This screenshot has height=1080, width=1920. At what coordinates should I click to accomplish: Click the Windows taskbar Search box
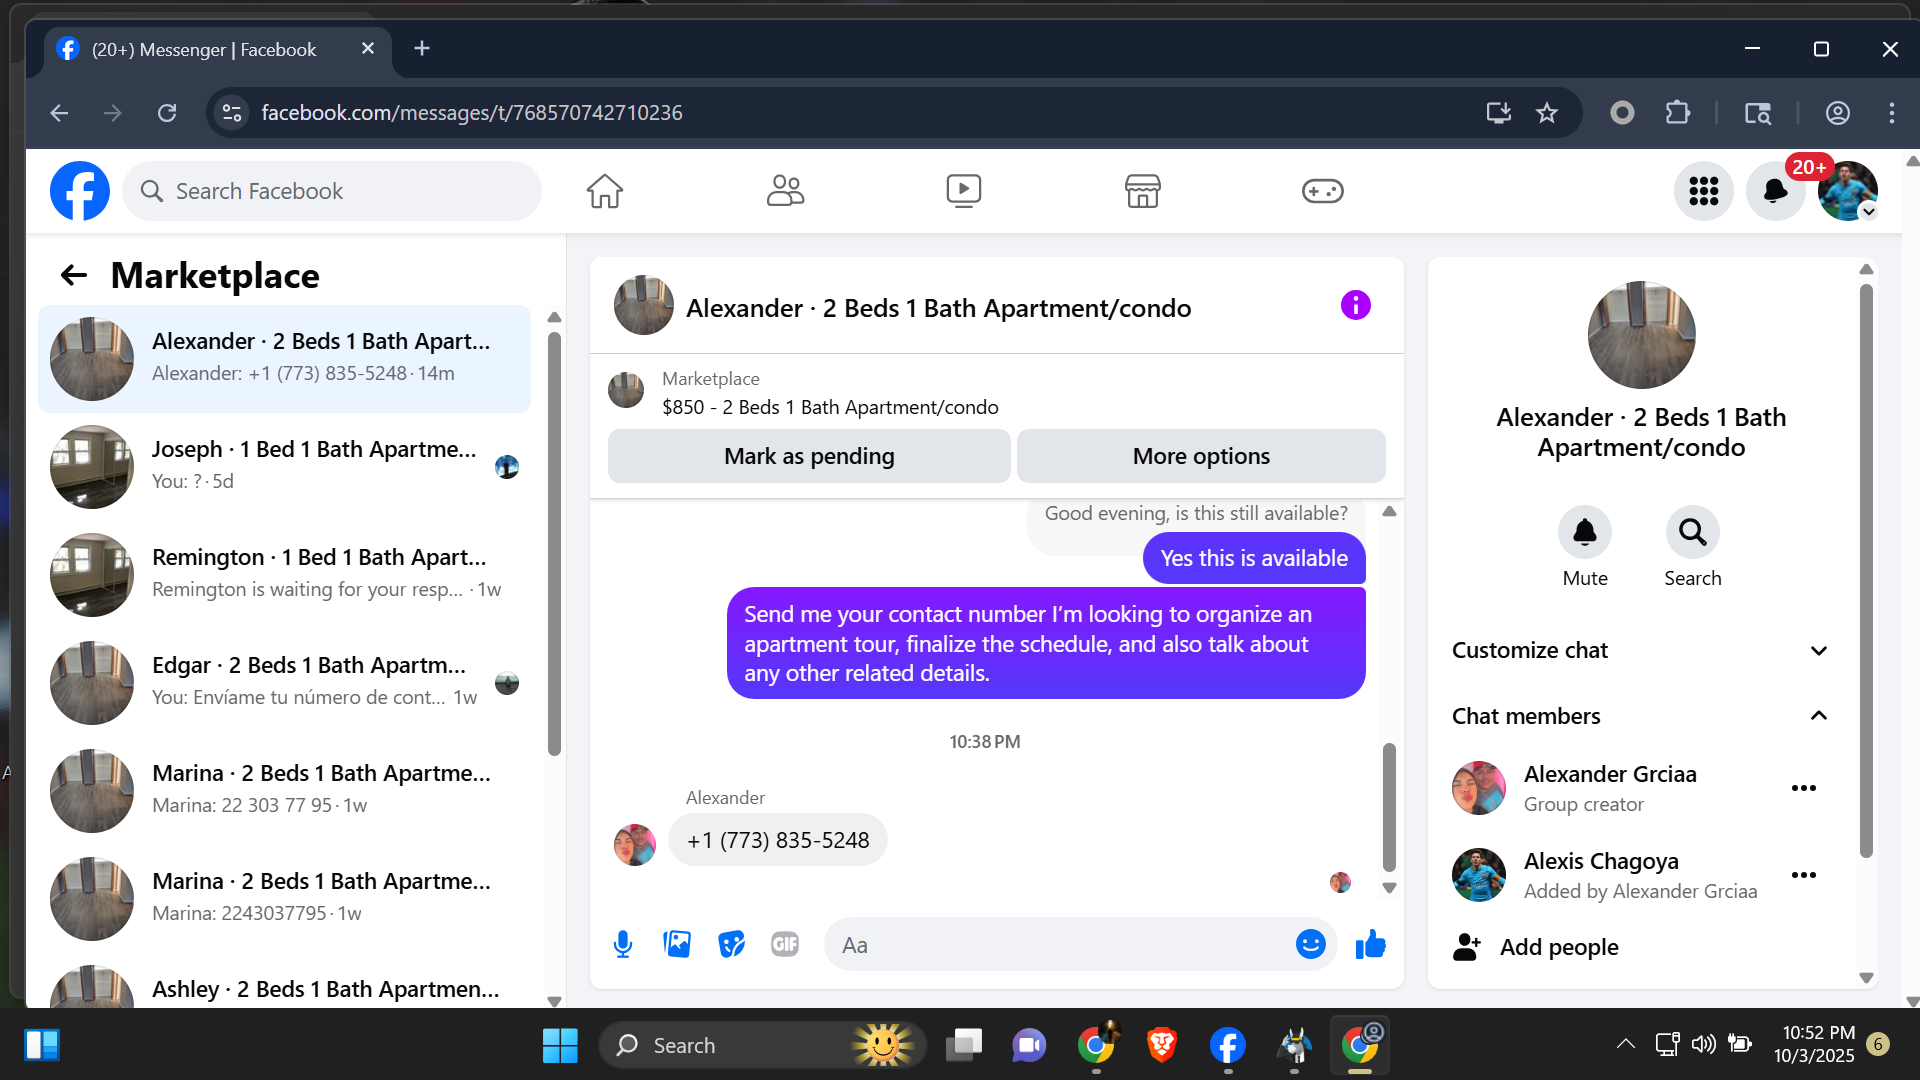coord(762,1046)
